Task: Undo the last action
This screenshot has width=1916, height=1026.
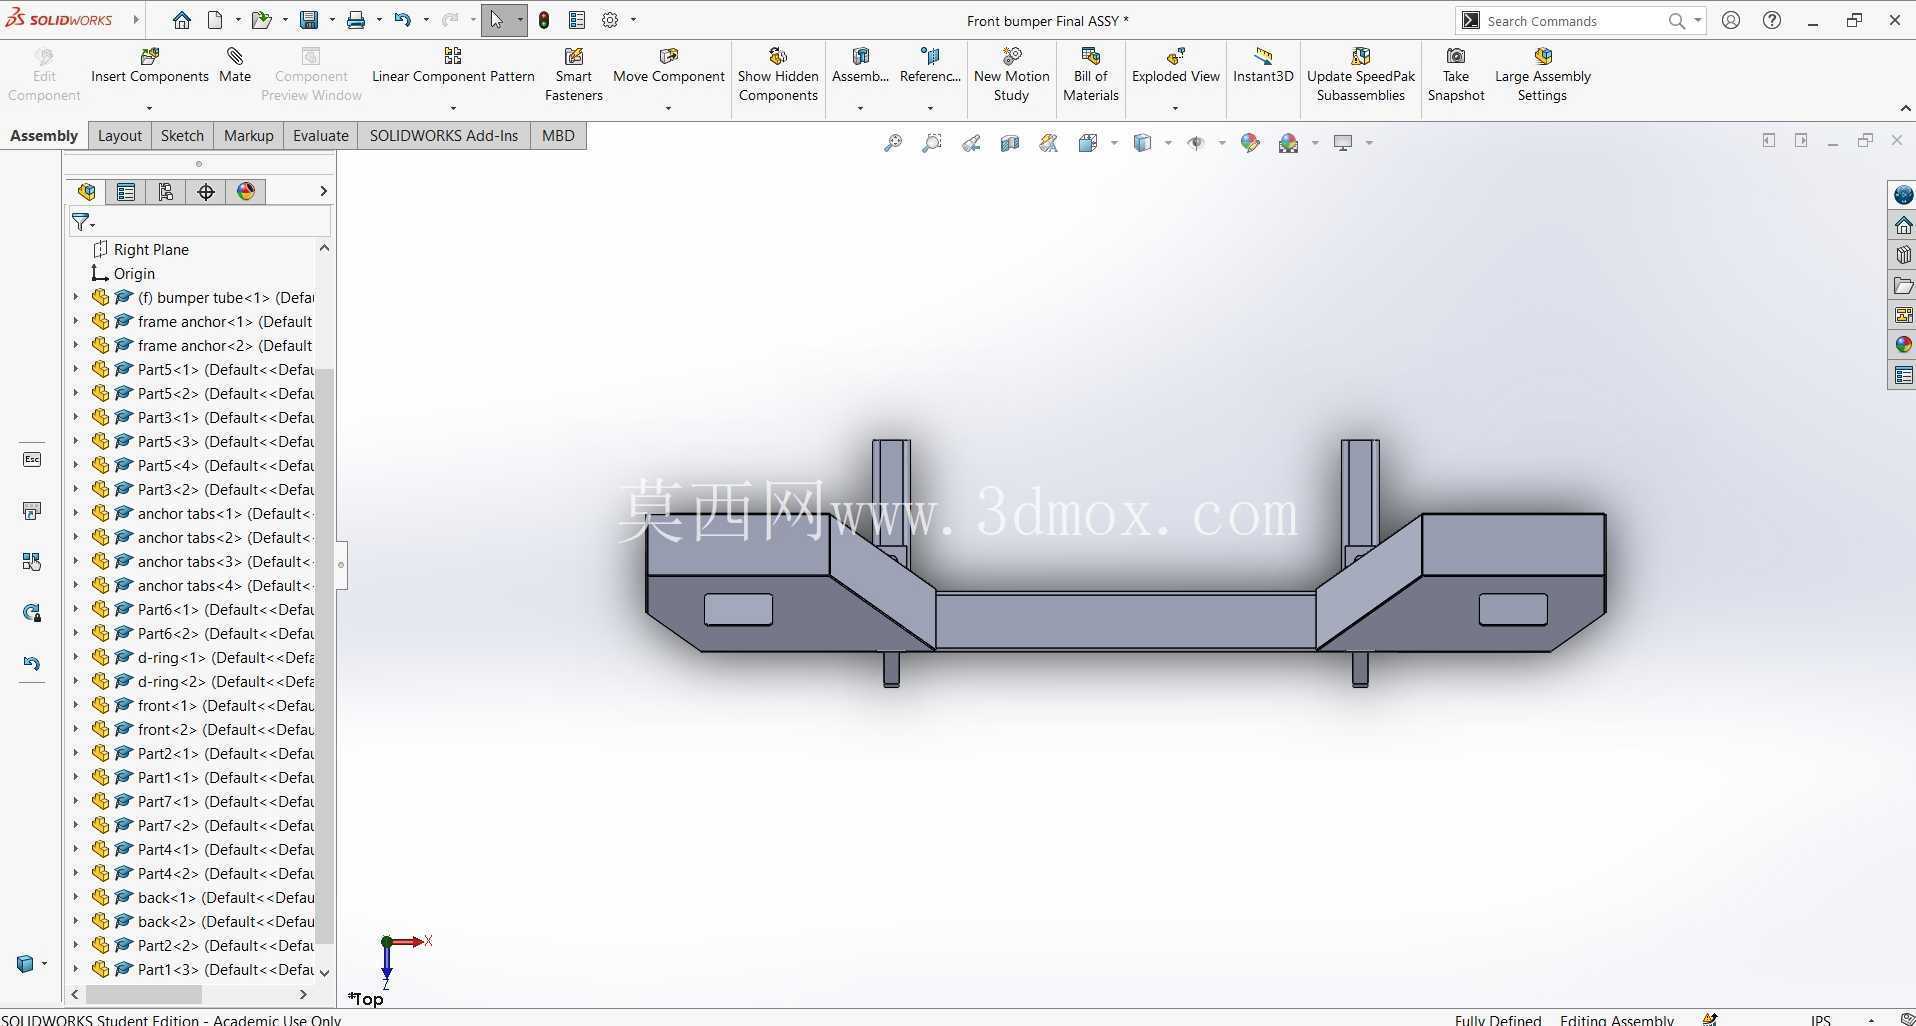Action: pyautogui.click(x=402, y=20)
